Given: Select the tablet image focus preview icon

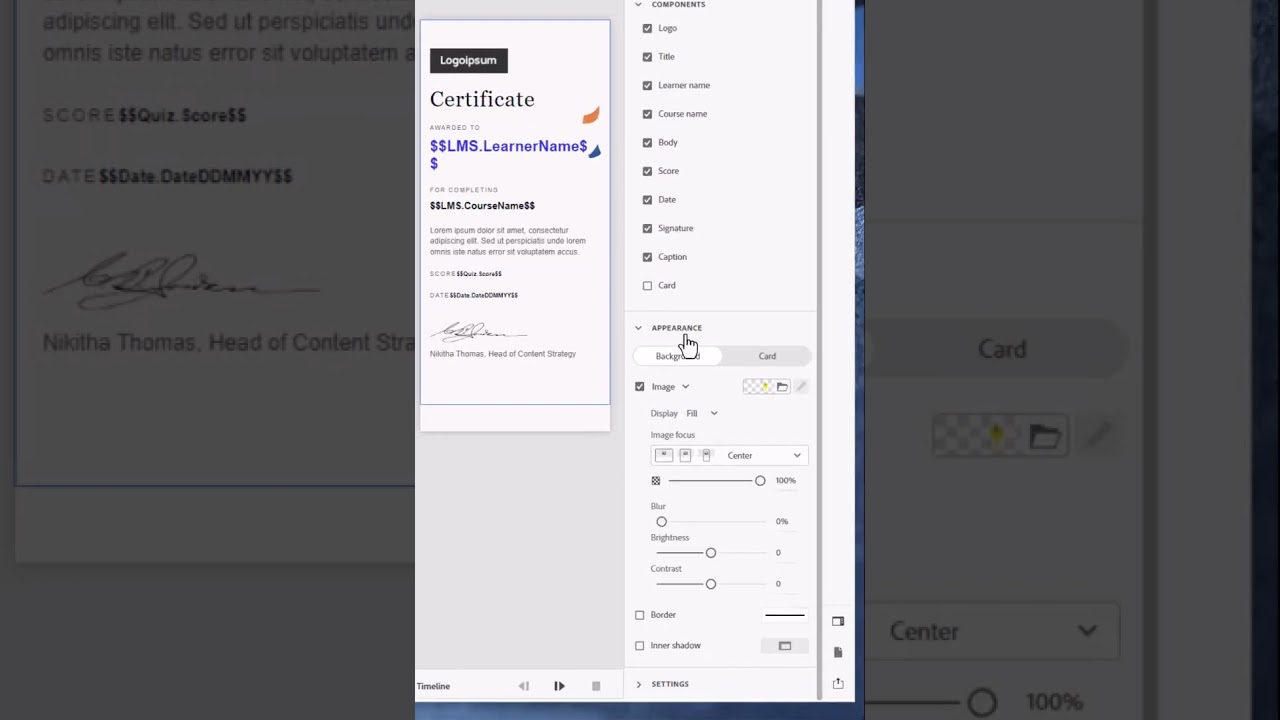Looking at the screenshot, I should pyautogui.click(x=685, y=455).
